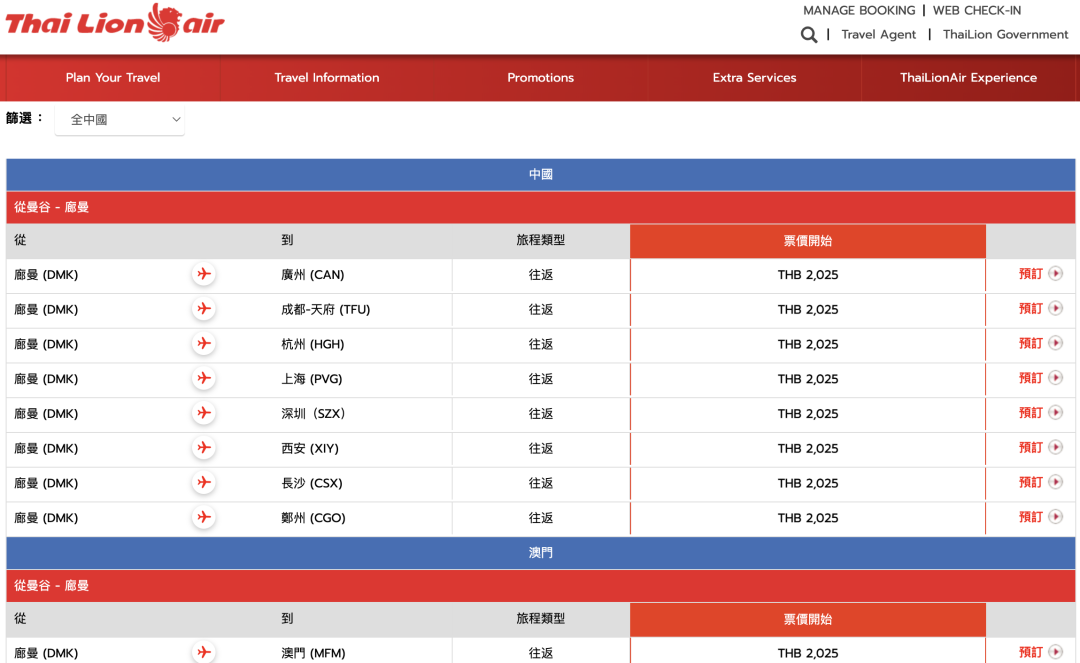This screenshot has height=663, width=1080.
Task: Click 預訂 for Shenzhen (SZX) flight
Action: coord(1030,413)
